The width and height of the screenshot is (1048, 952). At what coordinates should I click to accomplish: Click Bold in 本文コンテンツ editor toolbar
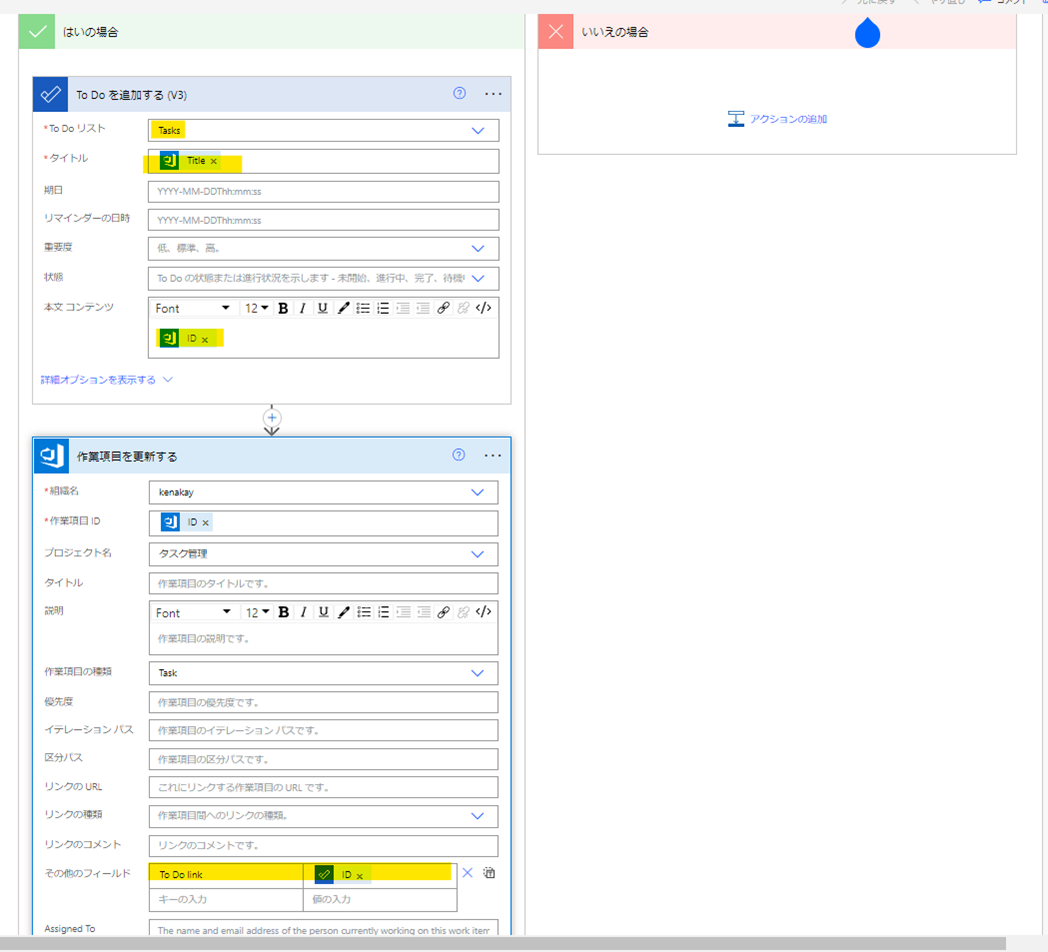[x=283, y=308]
